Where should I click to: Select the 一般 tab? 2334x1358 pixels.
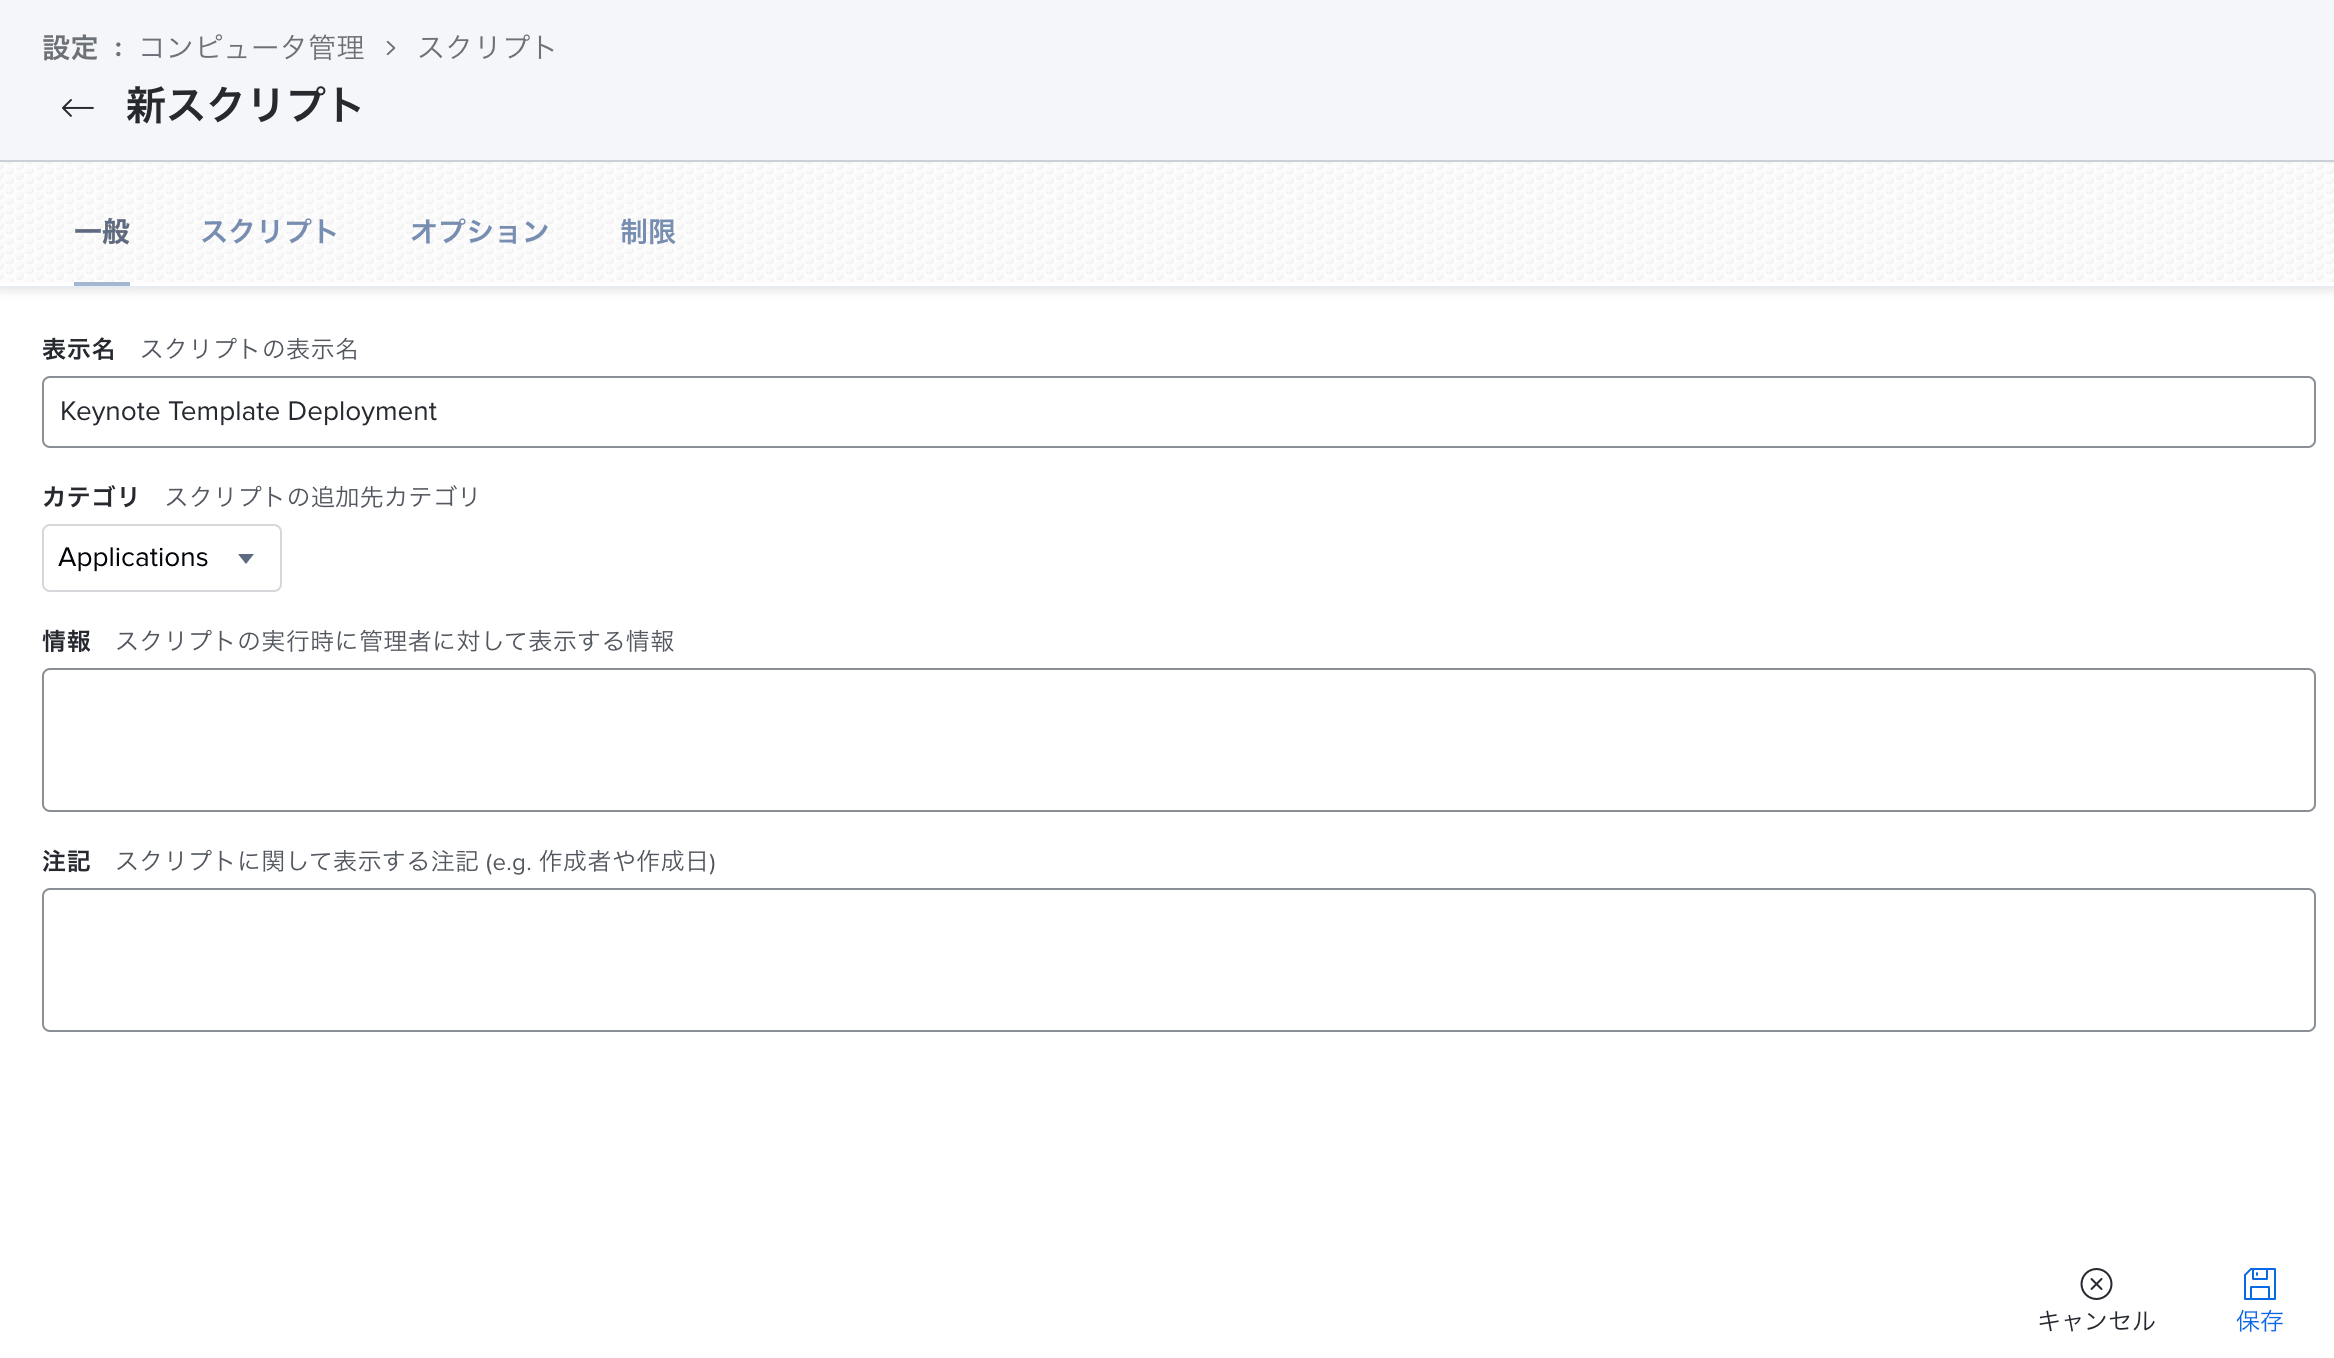pos(102,232)
